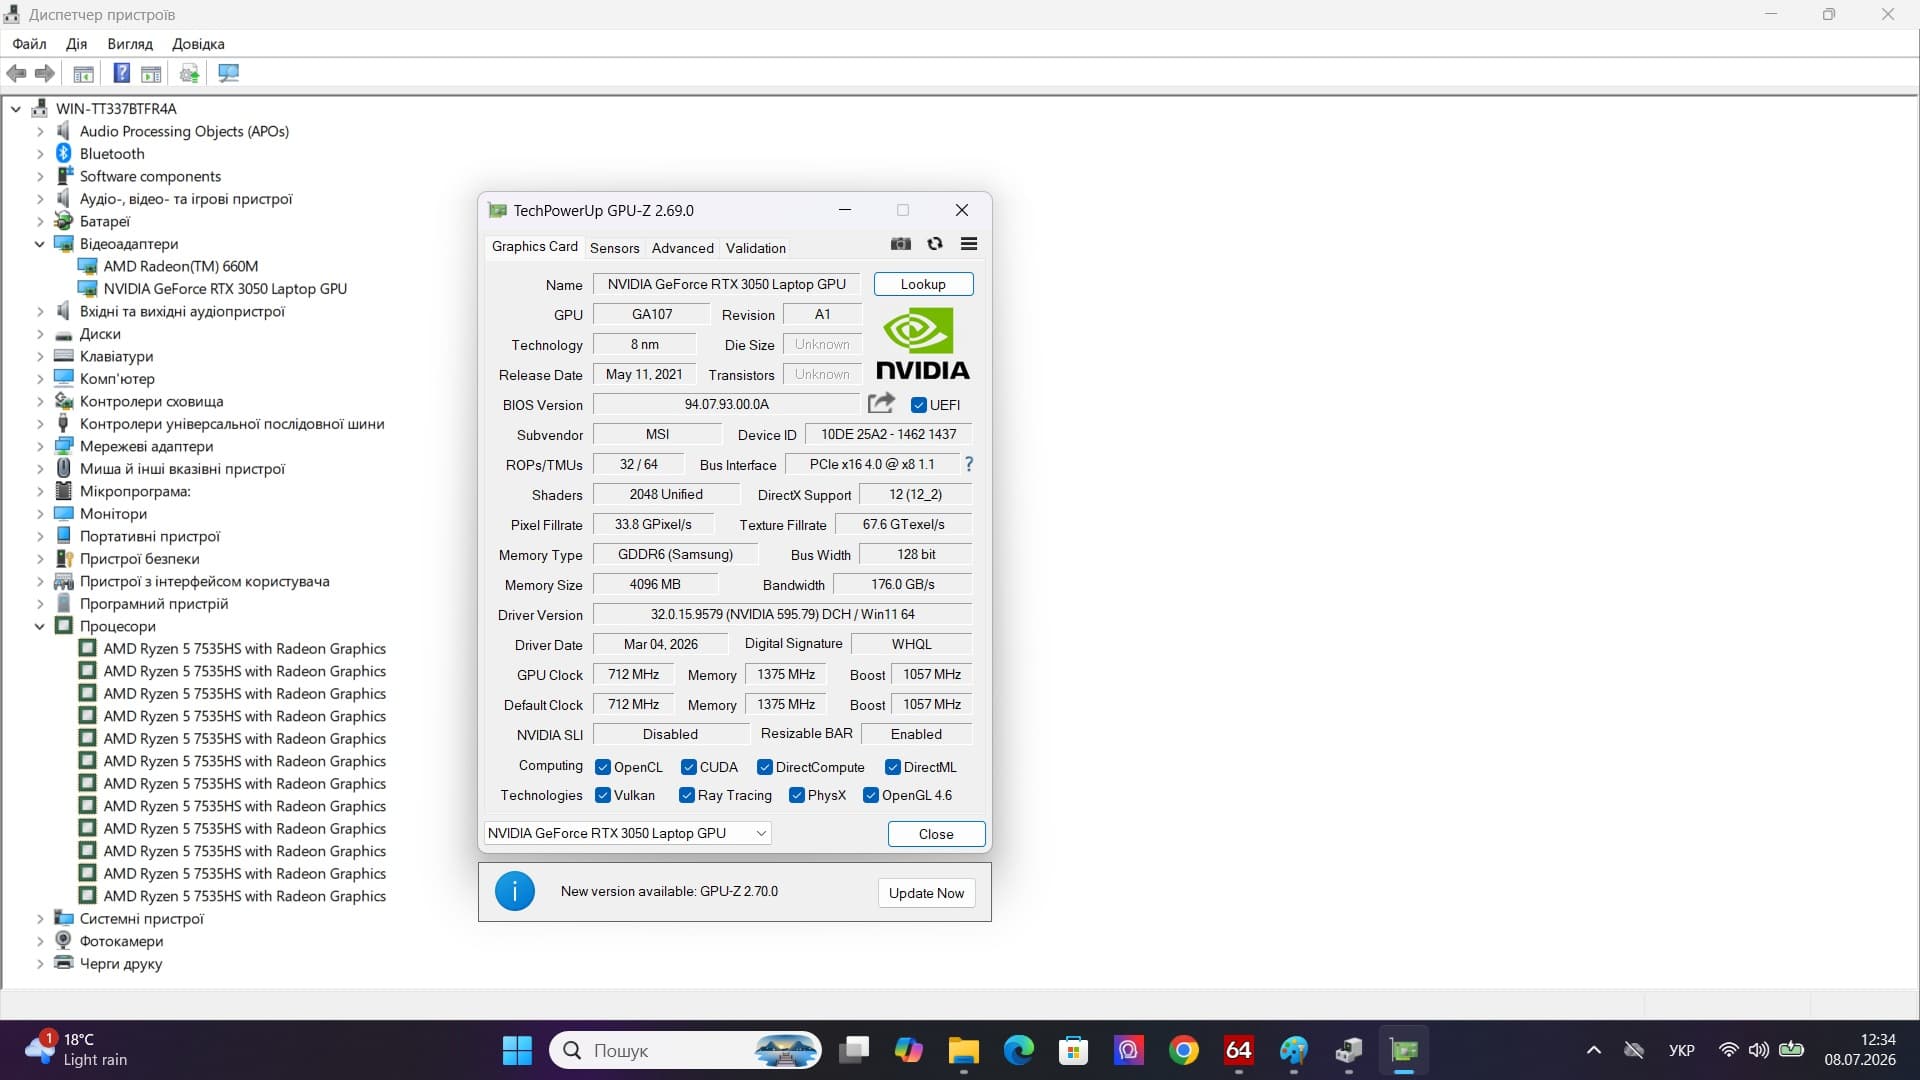Expand the Монітори tree node
This screenshot has height=1080, width=1920.
click(40, 514)
